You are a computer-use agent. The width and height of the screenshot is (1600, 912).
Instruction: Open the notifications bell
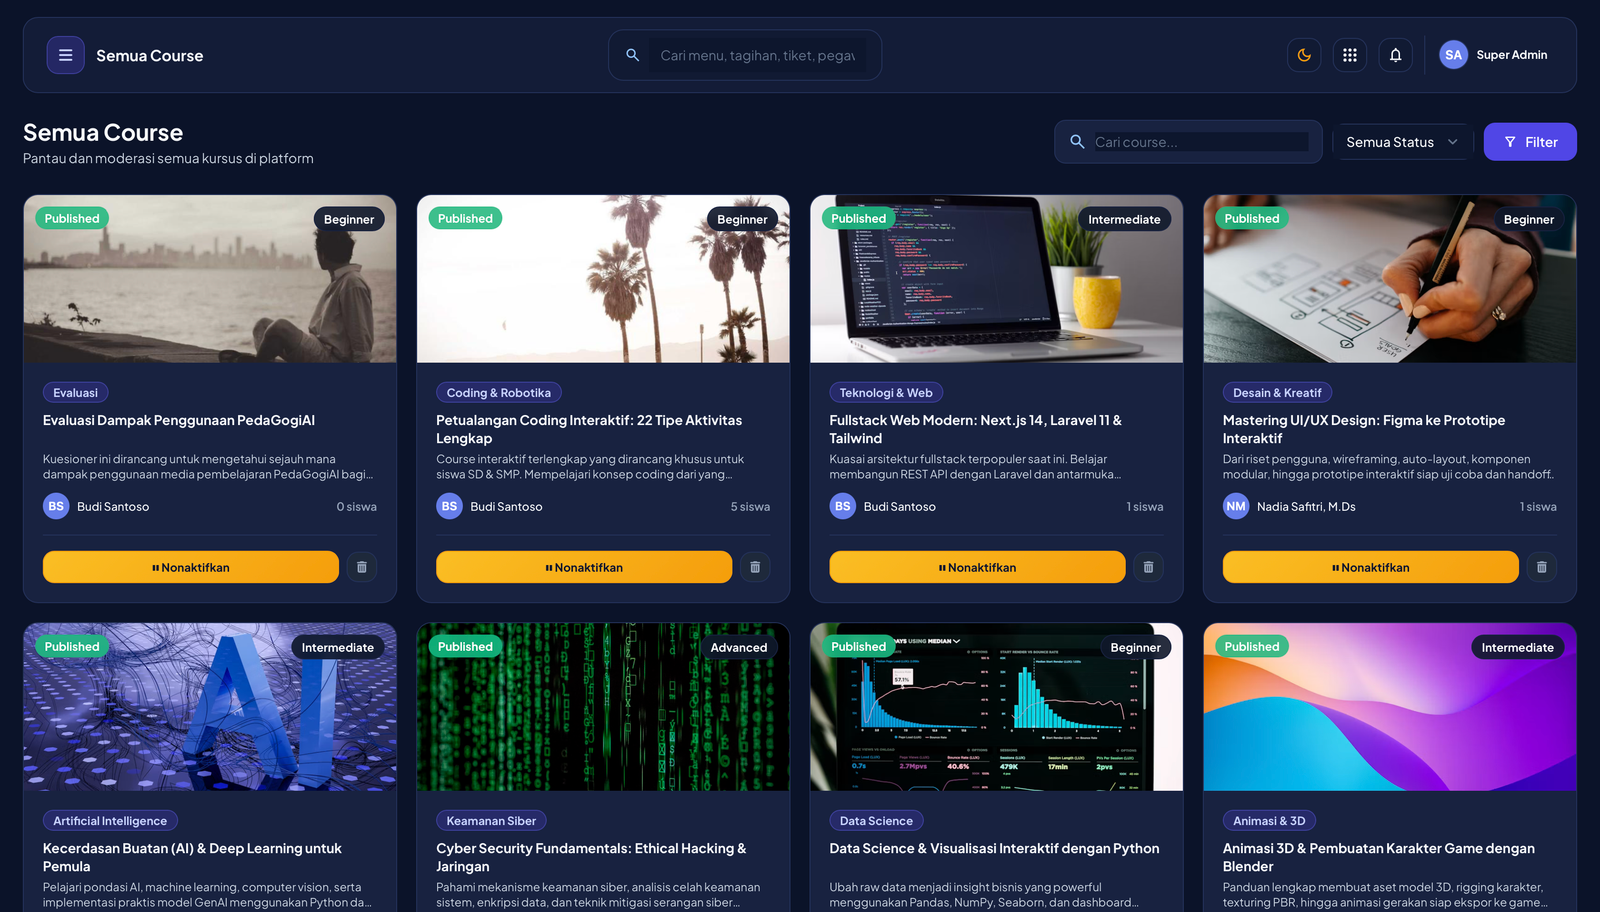pos(1396,55)
